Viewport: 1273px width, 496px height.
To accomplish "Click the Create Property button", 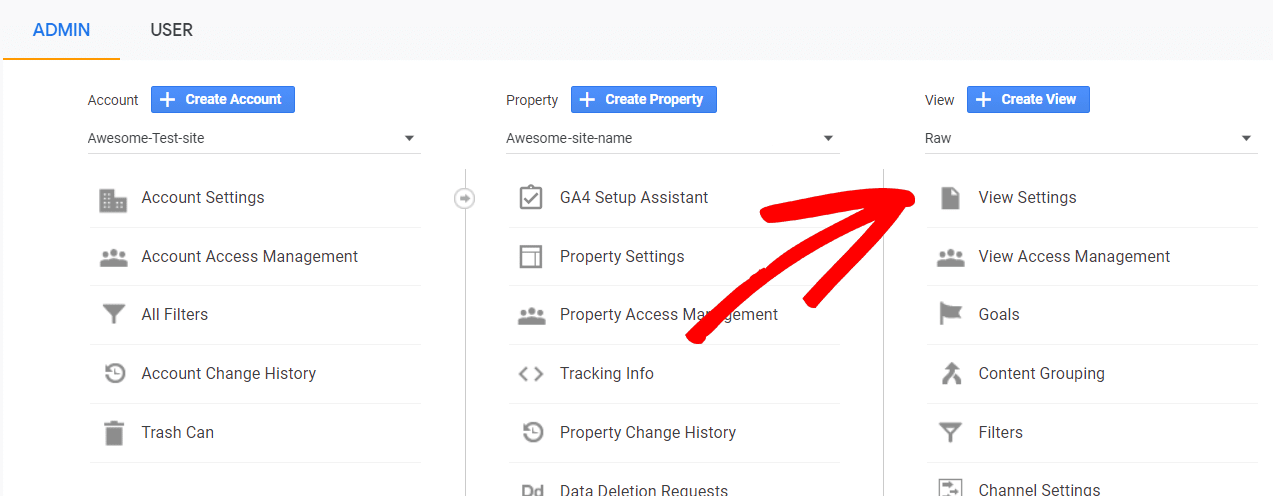I will 644,99.
